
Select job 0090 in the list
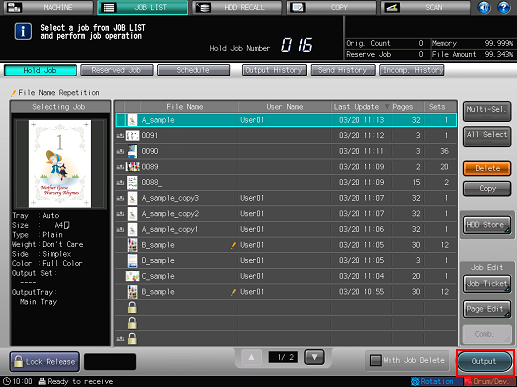coord(286,151)
